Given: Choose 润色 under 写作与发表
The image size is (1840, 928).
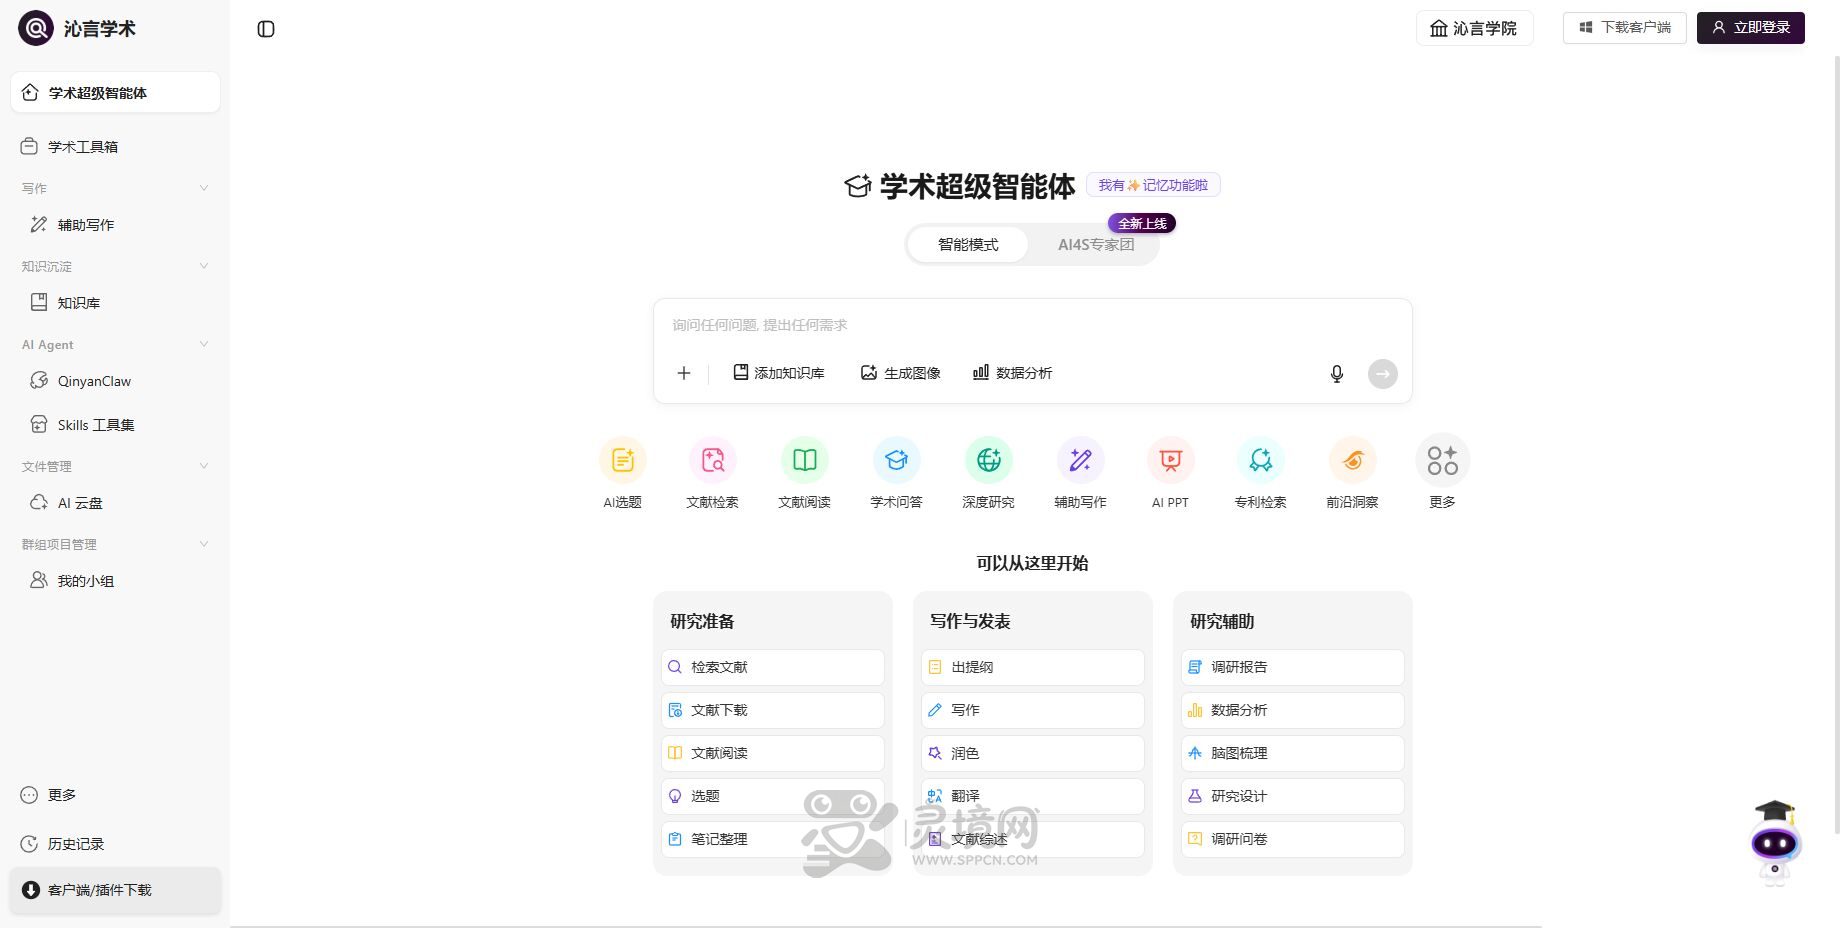Looking at the screenshot, I should [1032, 753].
